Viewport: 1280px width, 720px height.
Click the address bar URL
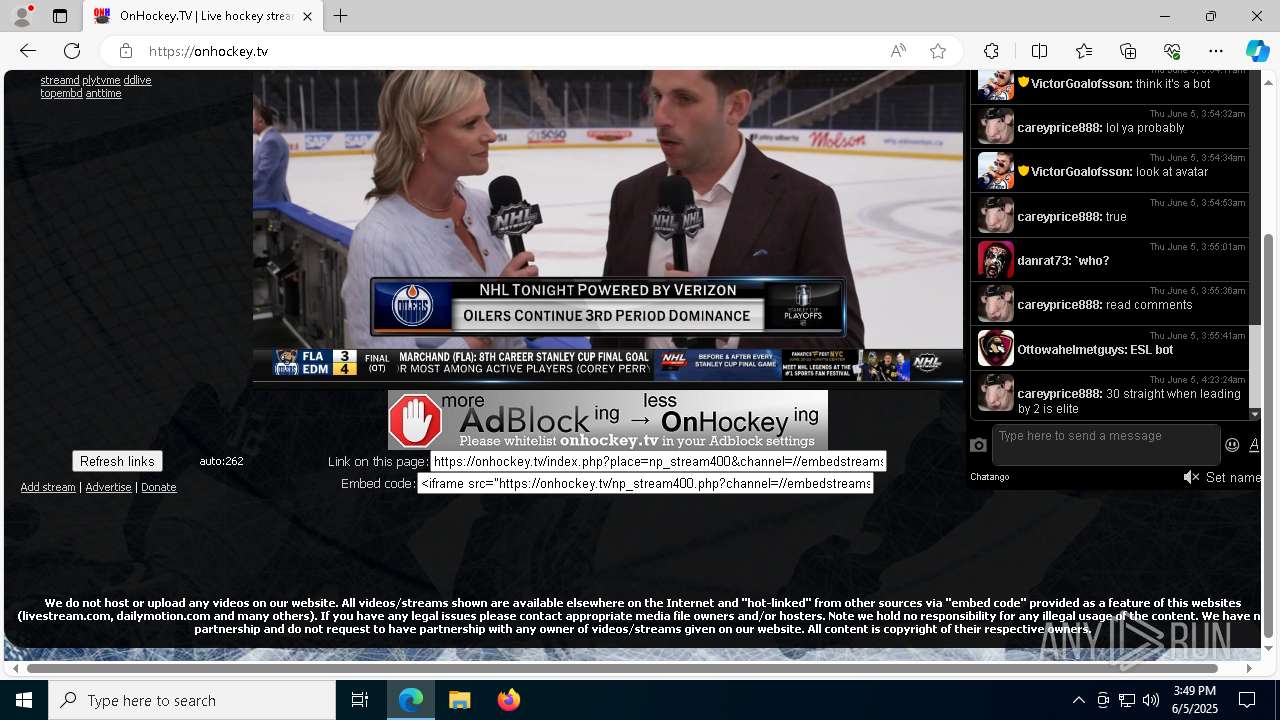click(208, 51)
